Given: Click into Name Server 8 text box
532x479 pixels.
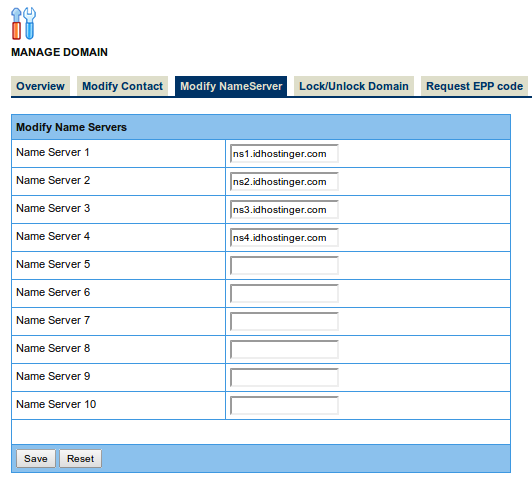Looking at the screenshot, I should [x=284, y=349].
